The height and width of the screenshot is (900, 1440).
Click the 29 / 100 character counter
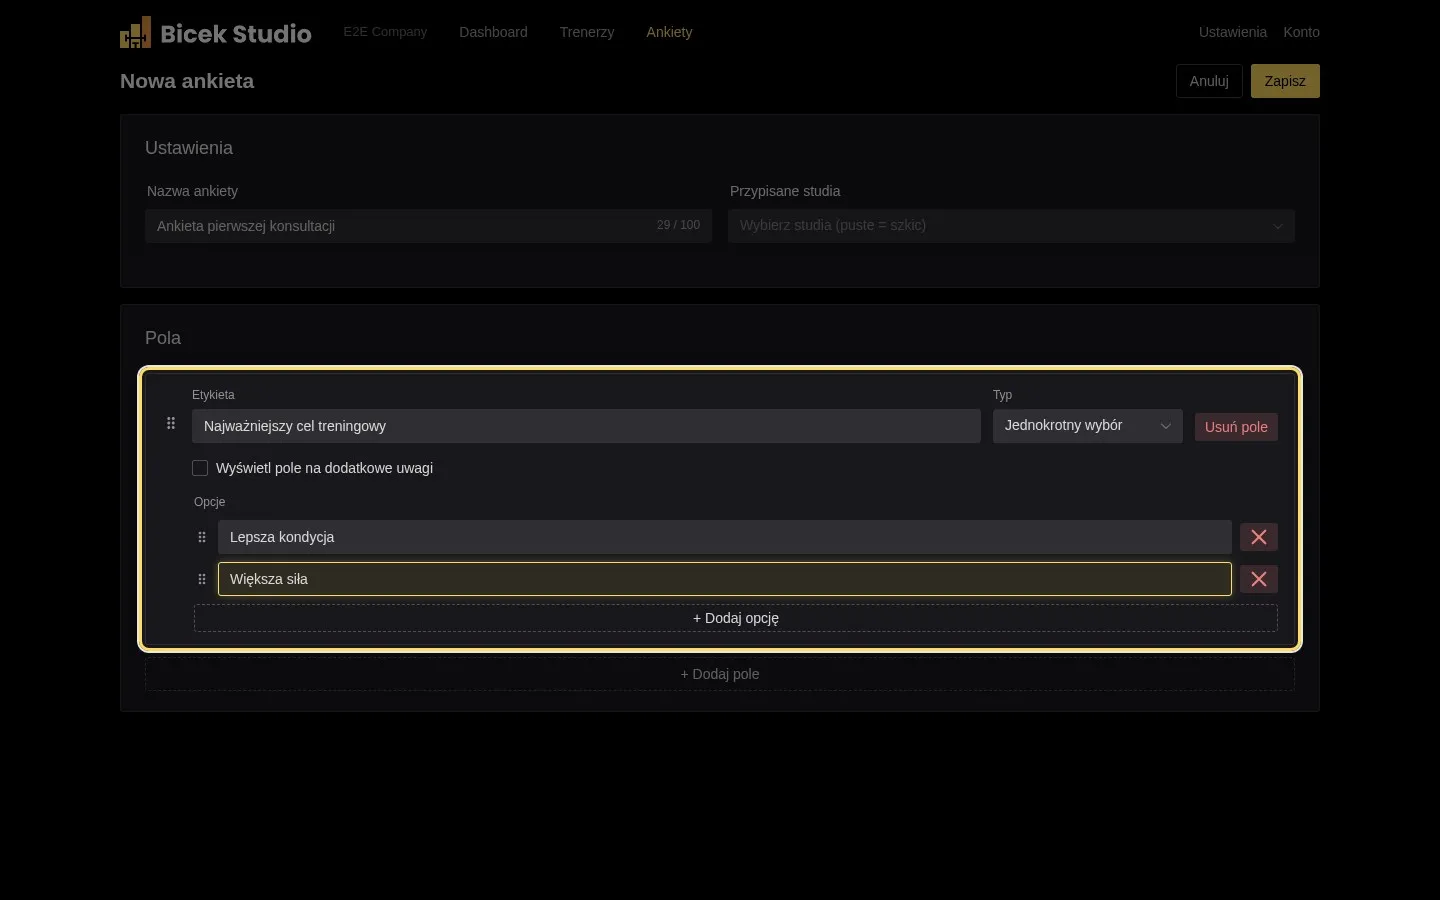(x=678, y=225)
